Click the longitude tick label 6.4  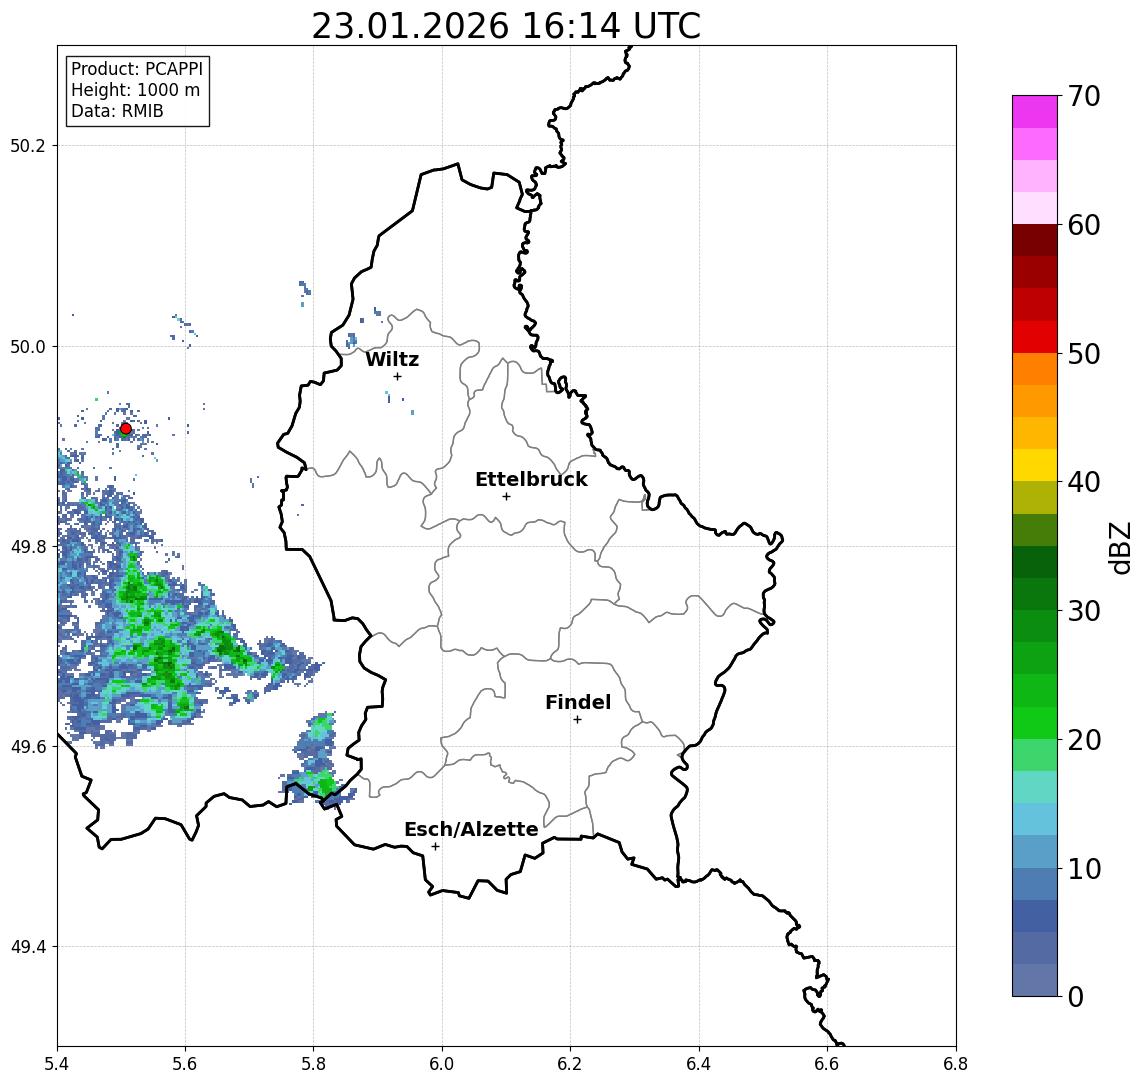click(699, 1064)
